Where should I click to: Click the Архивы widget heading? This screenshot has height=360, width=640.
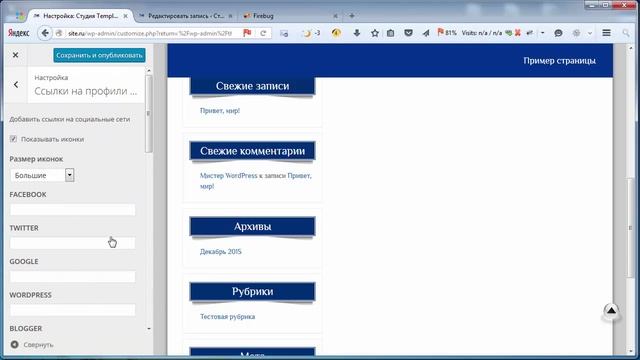(252, 227)
